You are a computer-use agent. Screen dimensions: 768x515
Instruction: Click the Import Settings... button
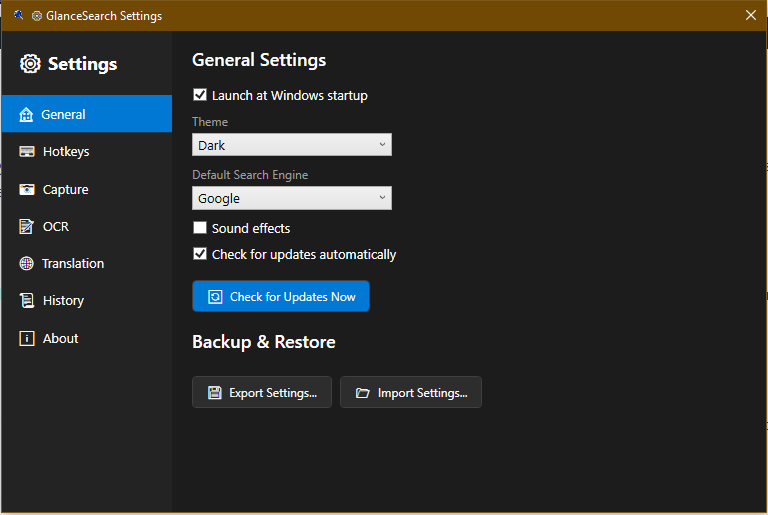pos(411,392)
